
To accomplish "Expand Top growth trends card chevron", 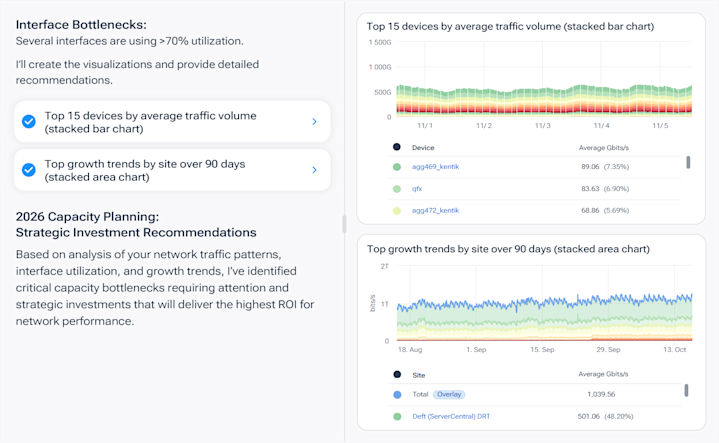I will click(x=315, y=170).
